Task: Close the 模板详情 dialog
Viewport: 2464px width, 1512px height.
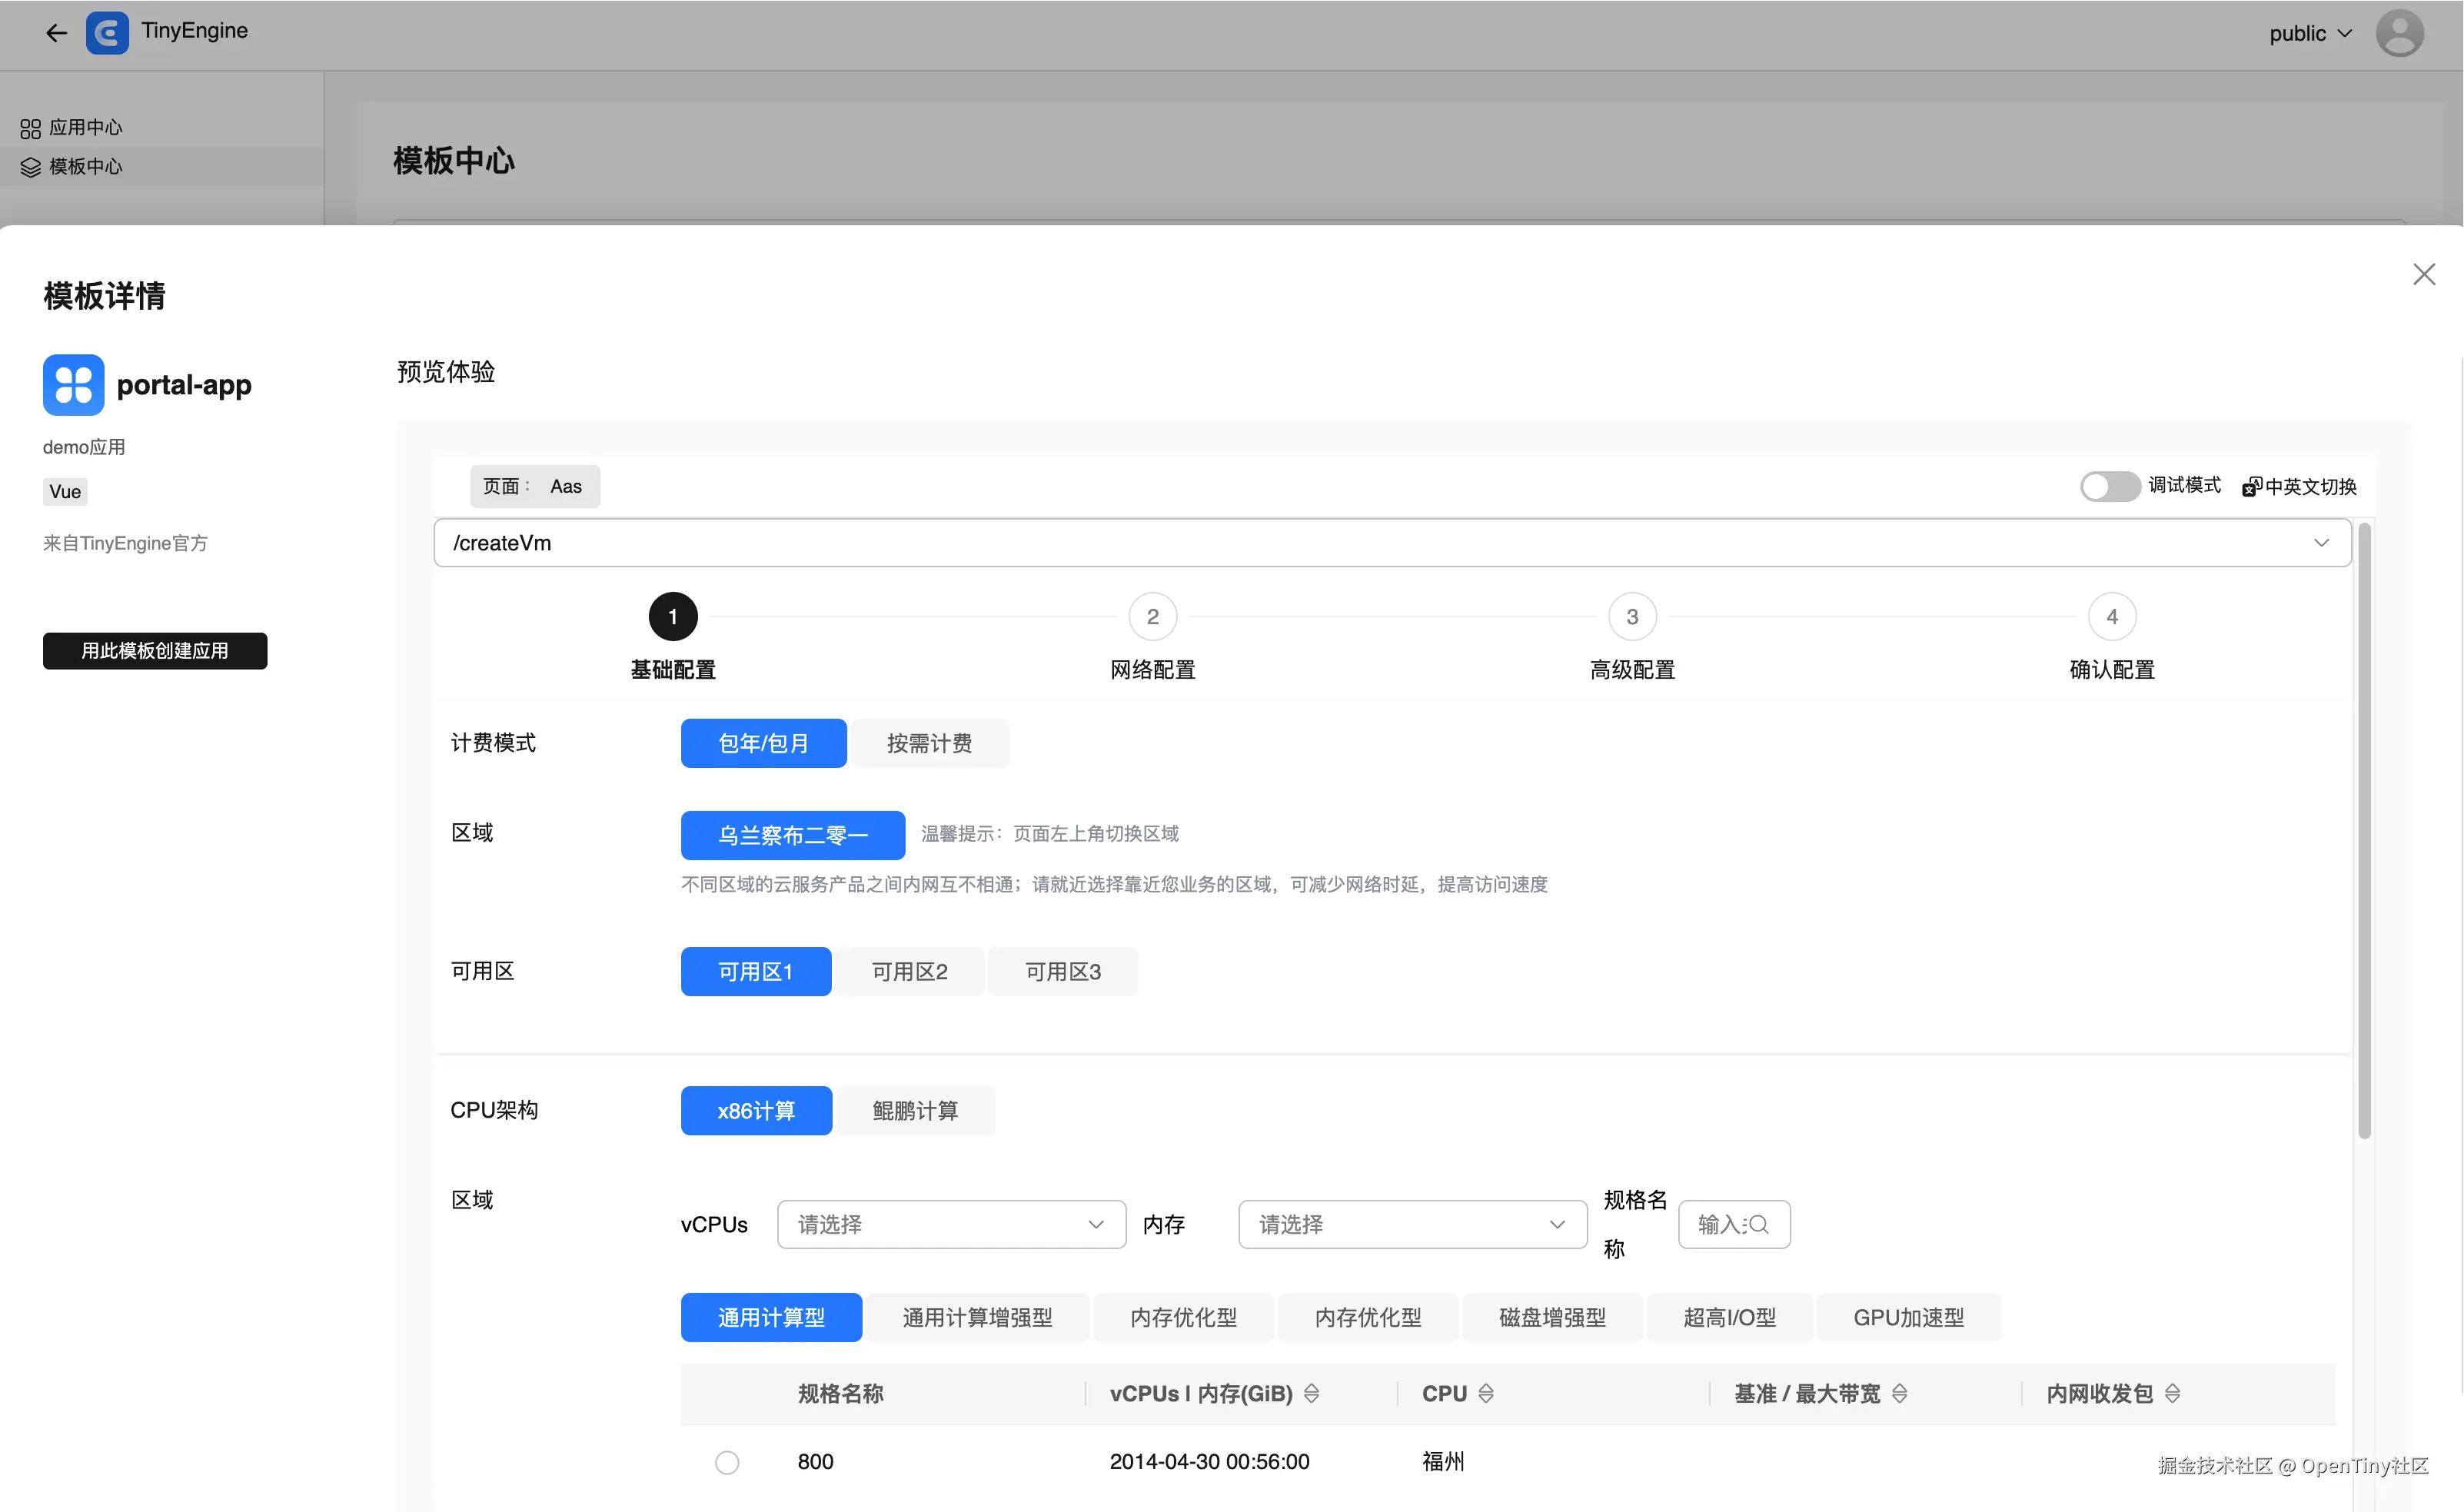Action: 2423,274
